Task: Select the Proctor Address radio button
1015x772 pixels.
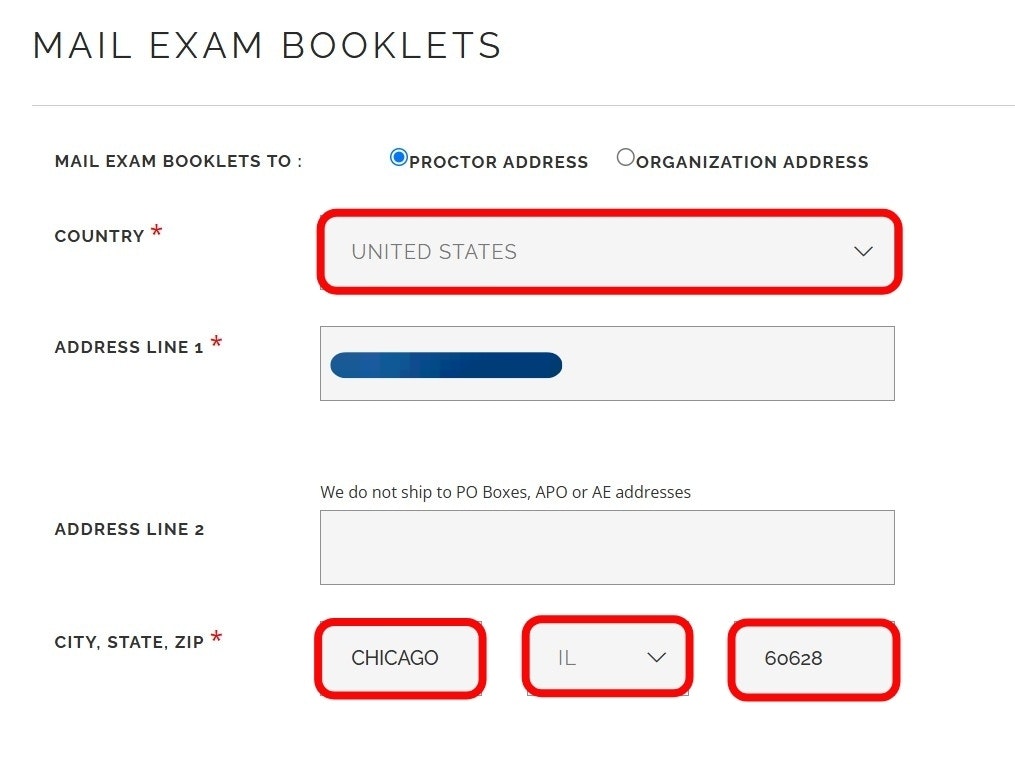Action: [399, 158]
